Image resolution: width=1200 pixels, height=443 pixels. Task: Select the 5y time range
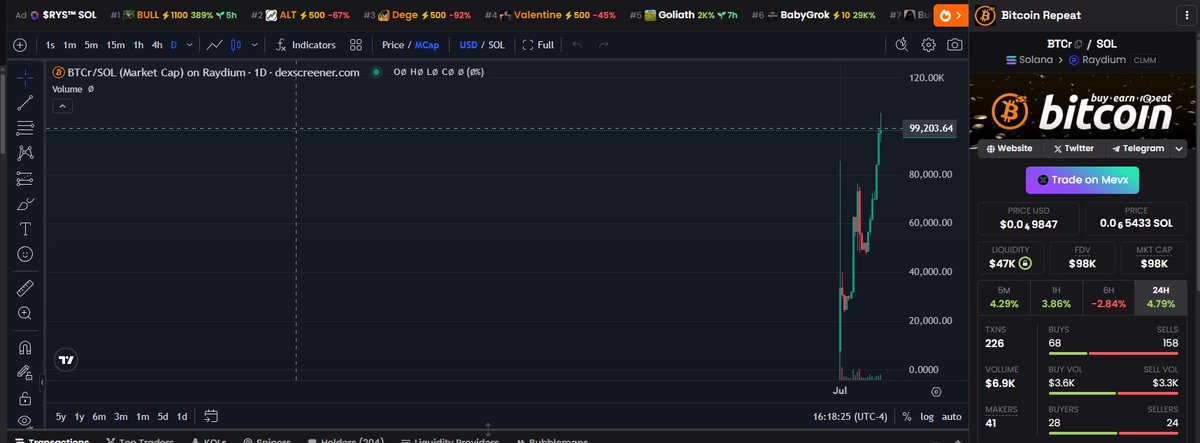(x=61, y=416)
